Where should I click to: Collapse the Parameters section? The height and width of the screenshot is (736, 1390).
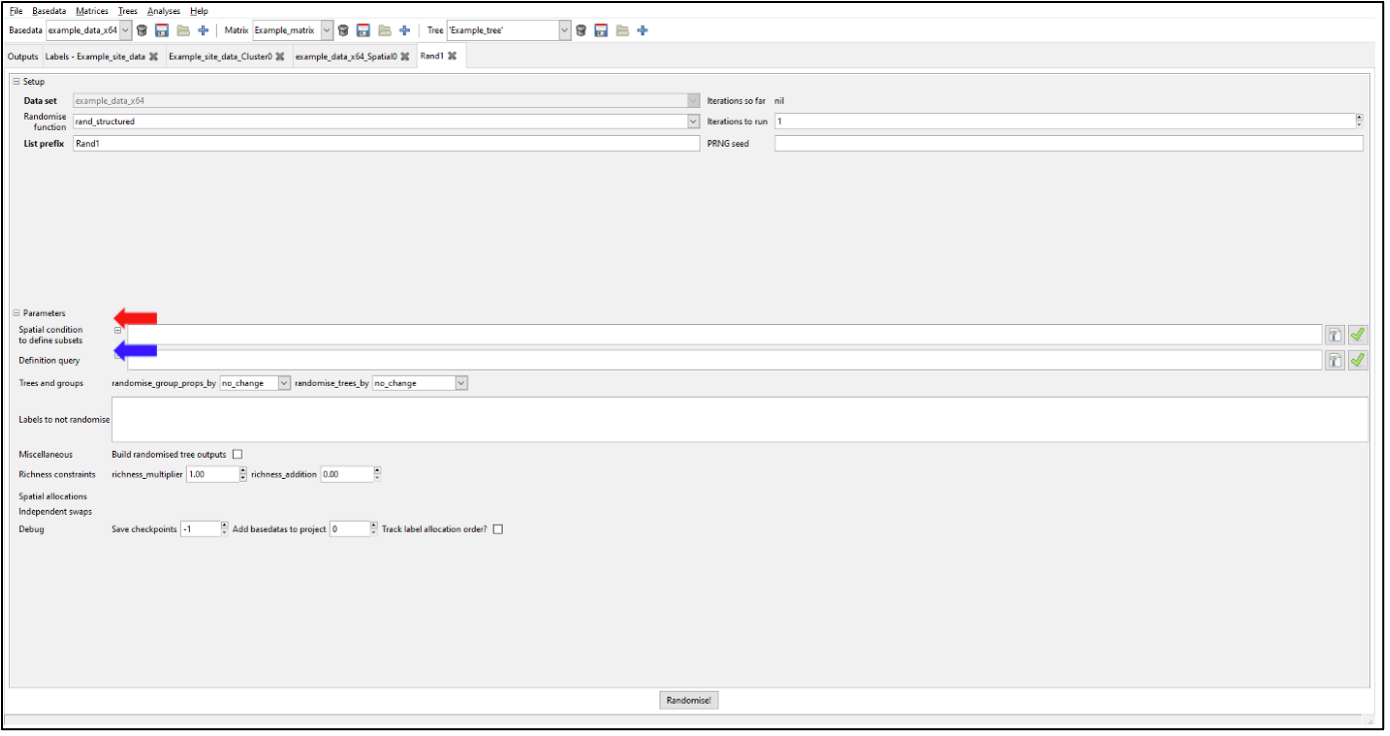click(16, 313)
